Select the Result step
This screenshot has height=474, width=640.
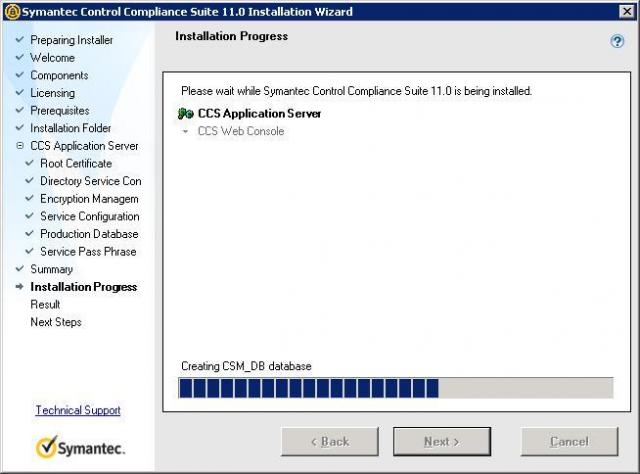(45, 305)
